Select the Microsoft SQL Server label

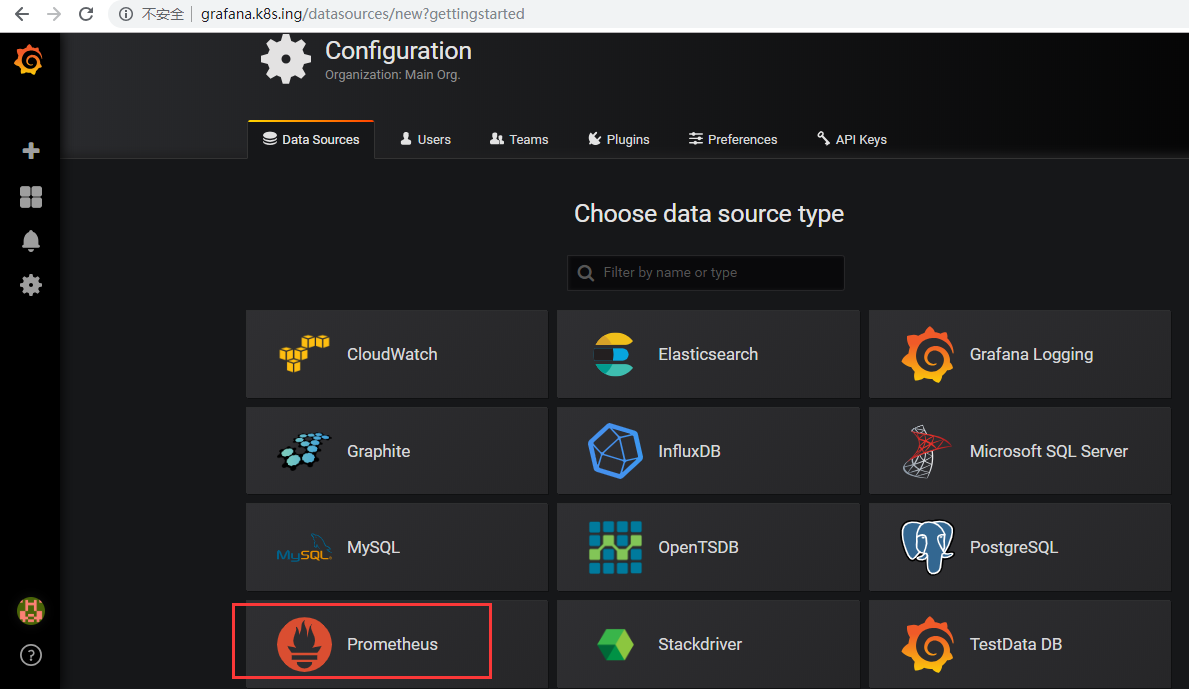pyautogui.click(x=1049, y=451)
